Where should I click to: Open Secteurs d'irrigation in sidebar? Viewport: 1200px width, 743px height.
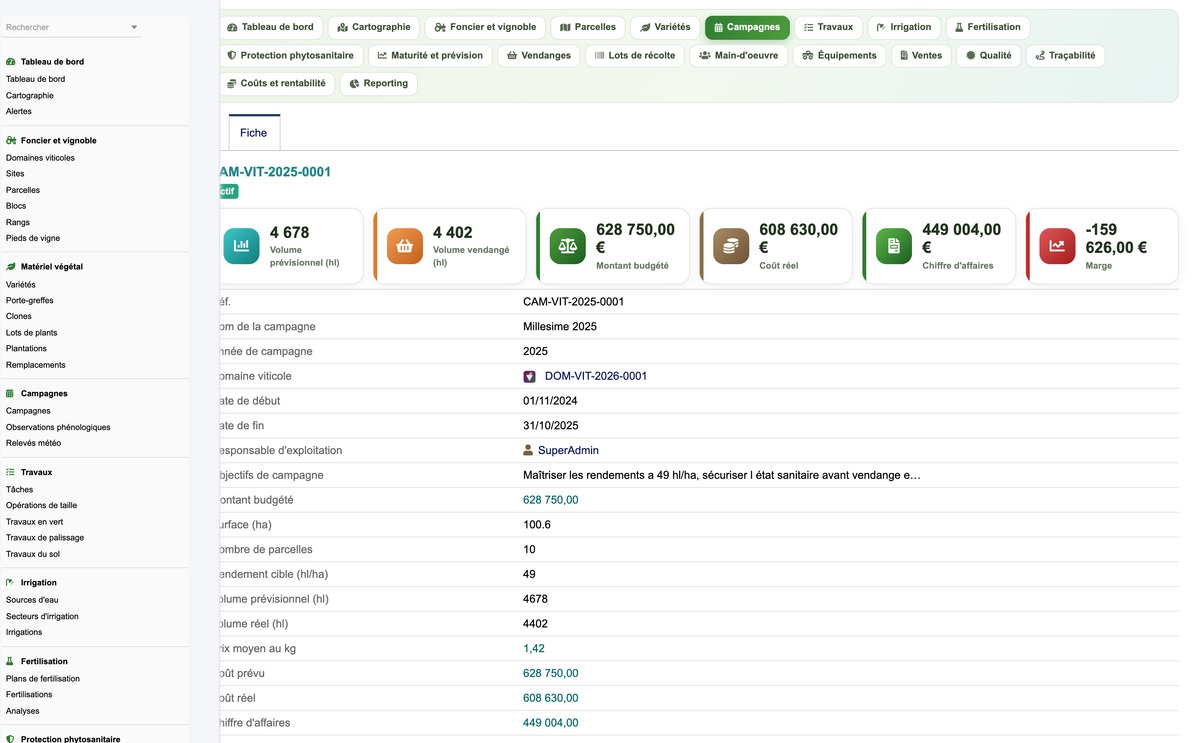pyautogui.click(x=42, y=617)
